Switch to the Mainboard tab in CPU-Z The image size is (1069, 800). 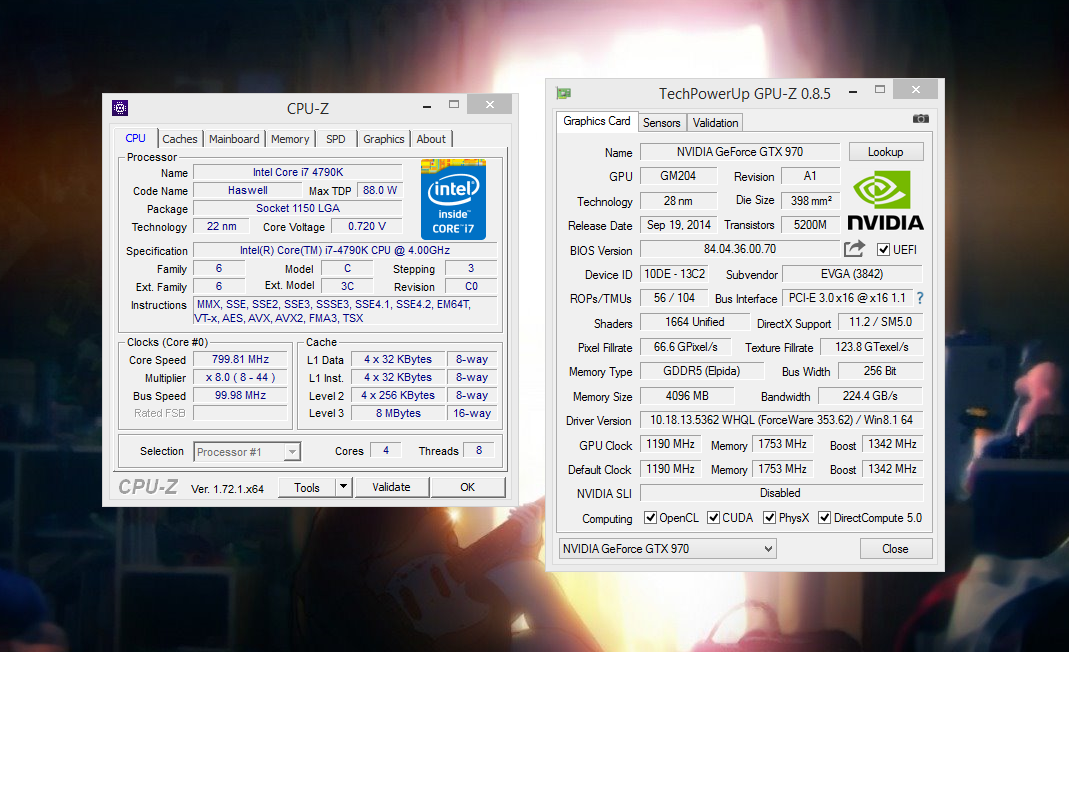234,138
